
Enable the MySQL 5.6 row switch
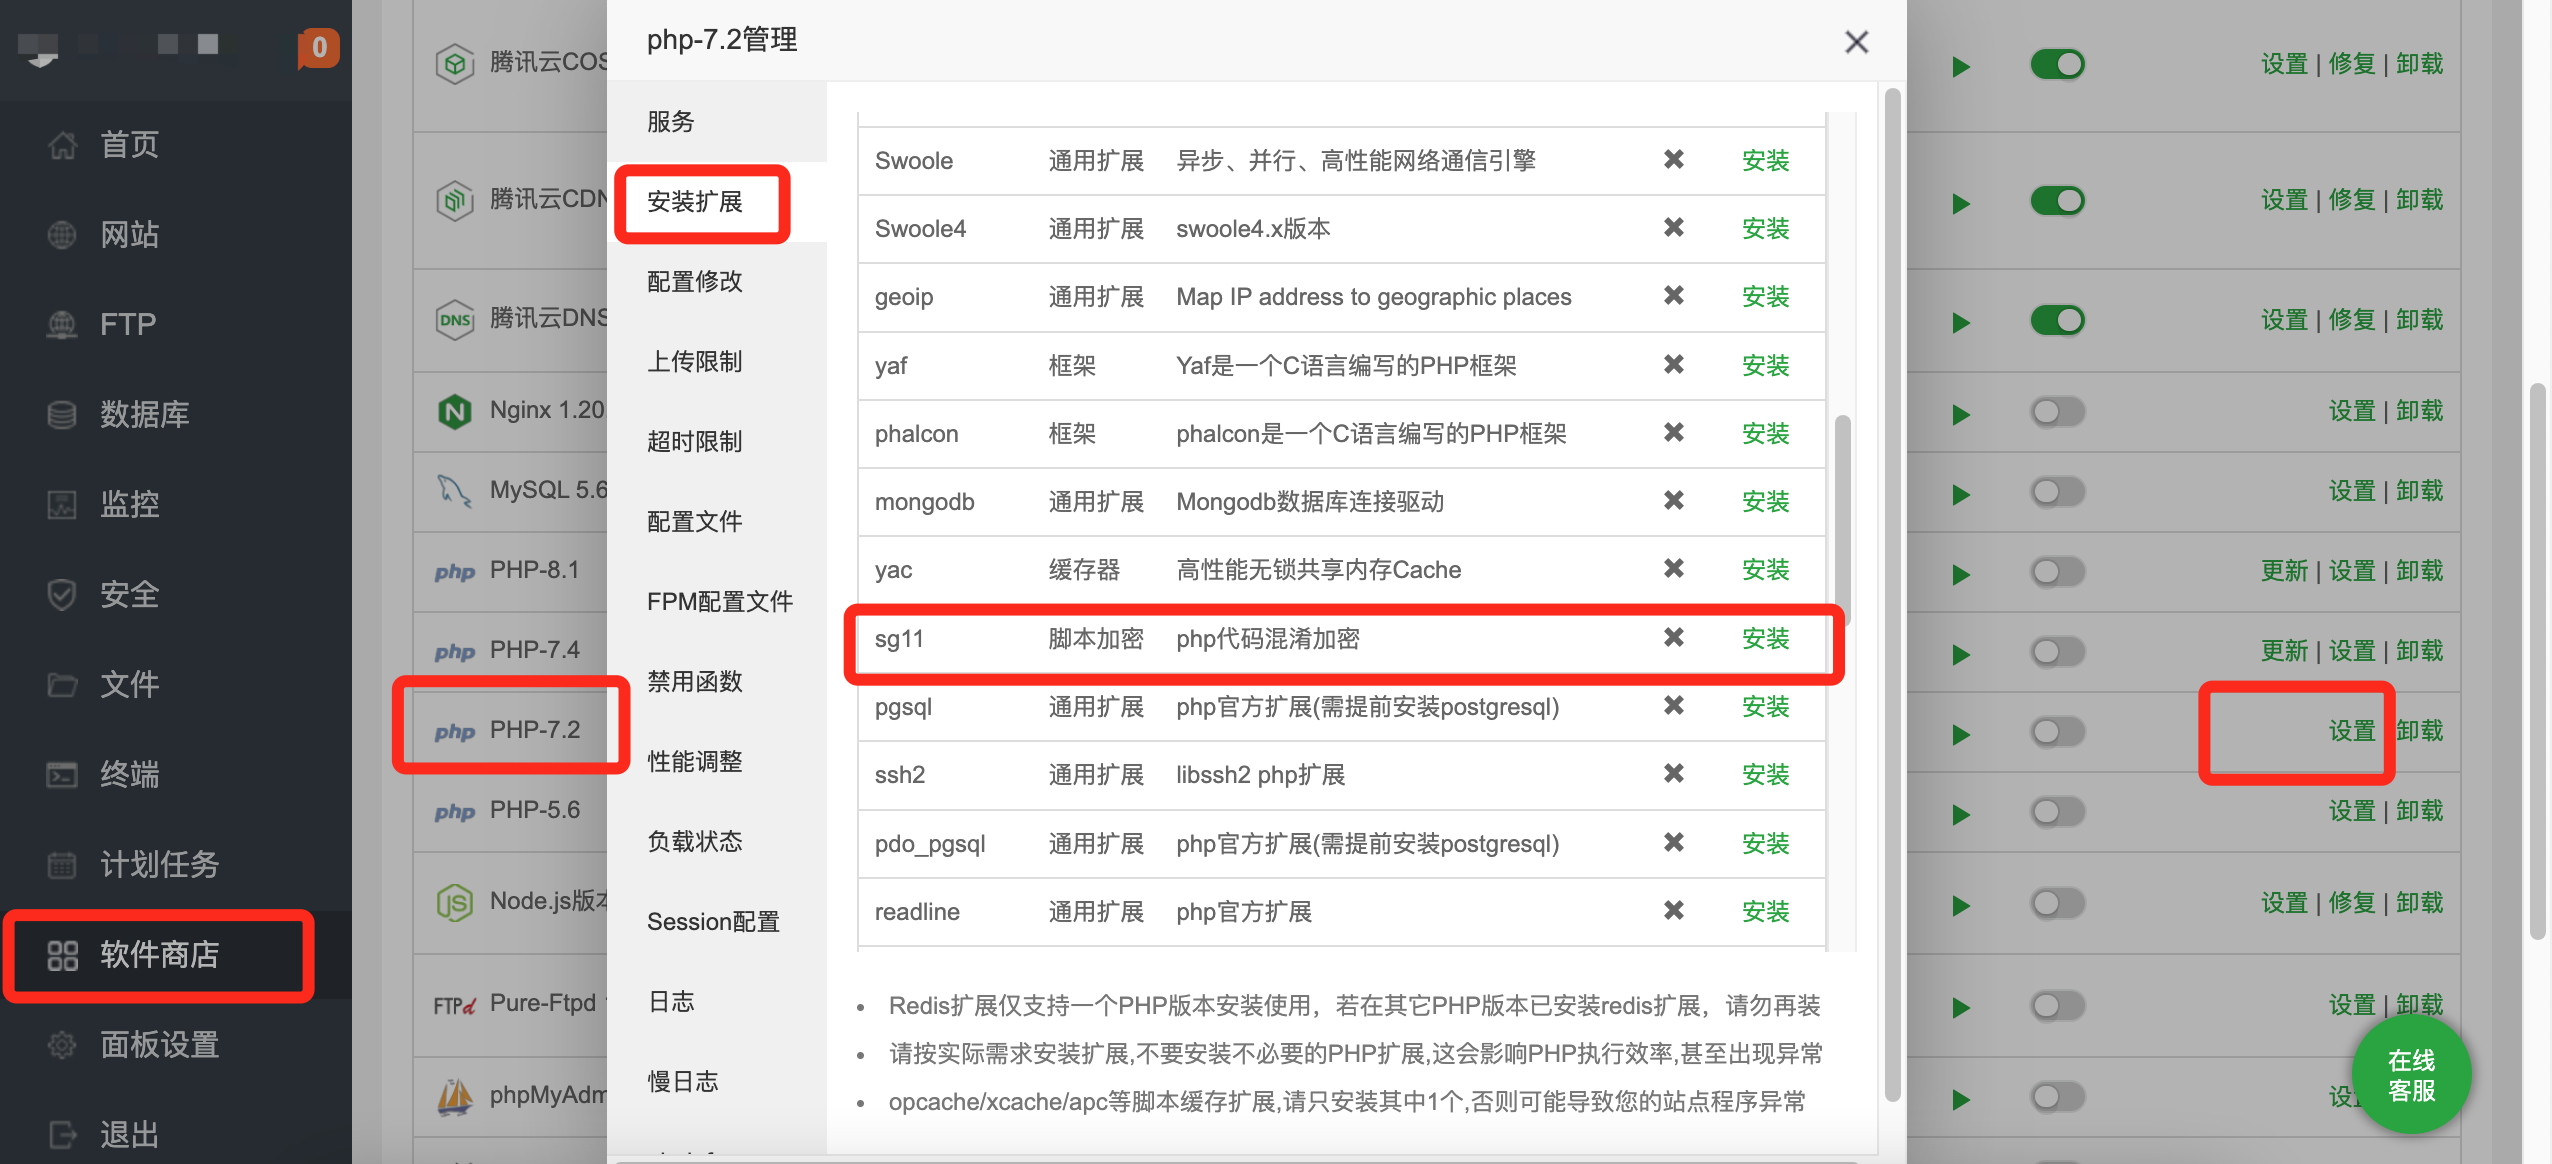coord(2056,491)
